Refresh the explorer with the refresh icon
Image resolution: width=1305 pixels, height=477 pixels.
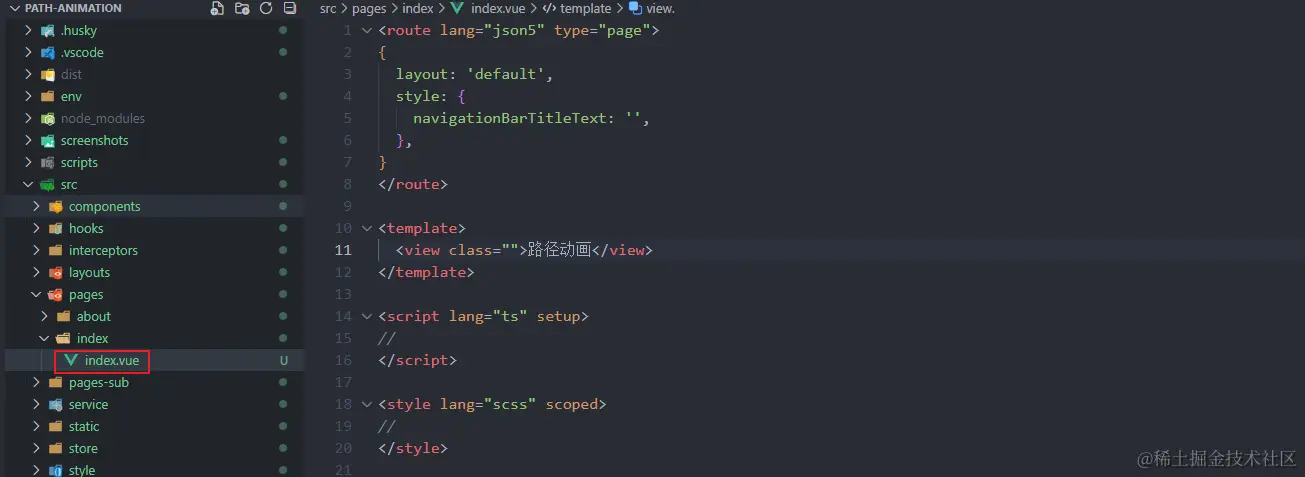tap(266, 8)
